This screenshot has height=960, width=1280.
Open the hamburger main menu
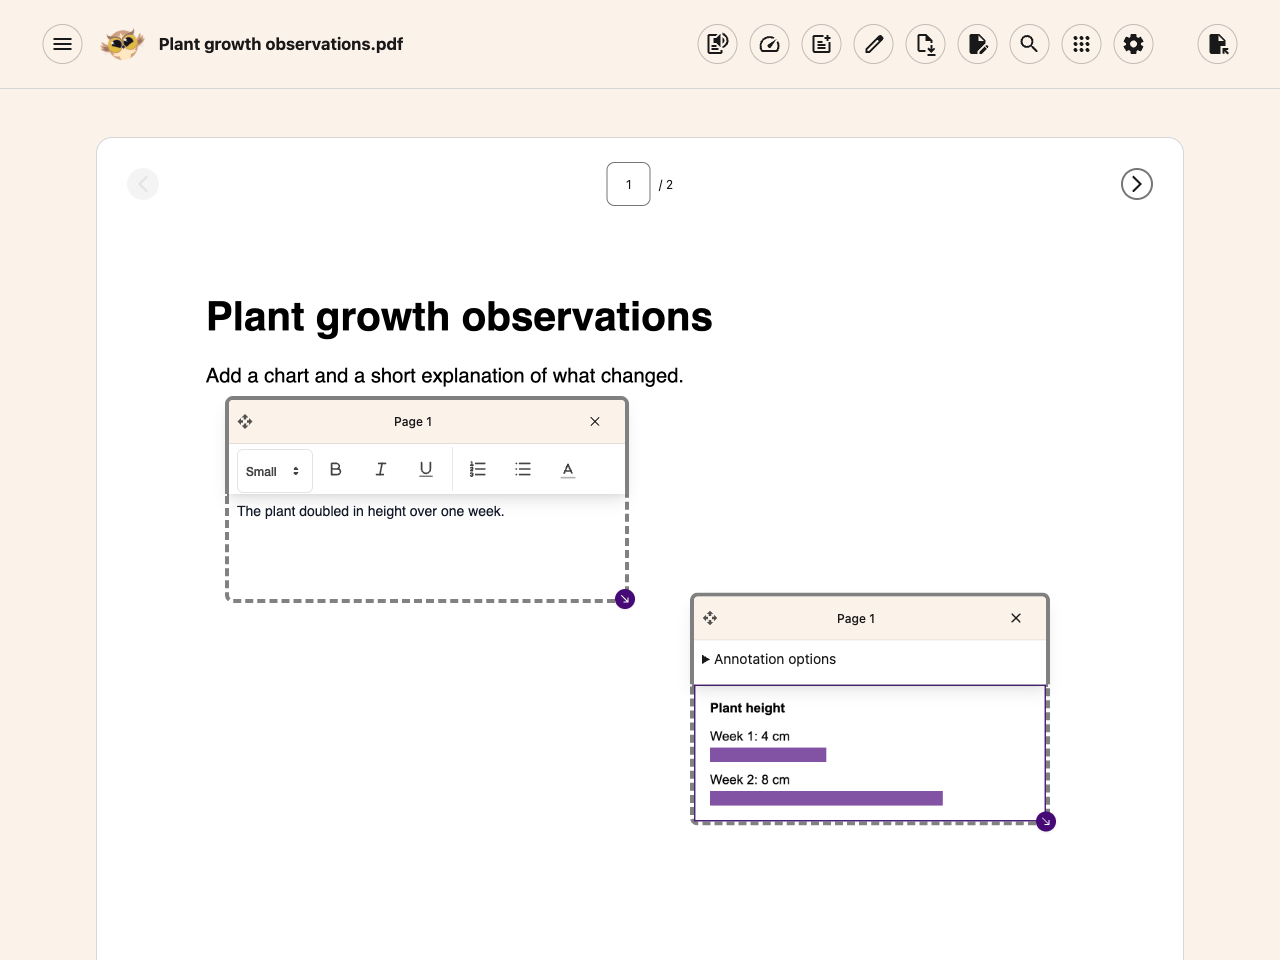(62, 44)
